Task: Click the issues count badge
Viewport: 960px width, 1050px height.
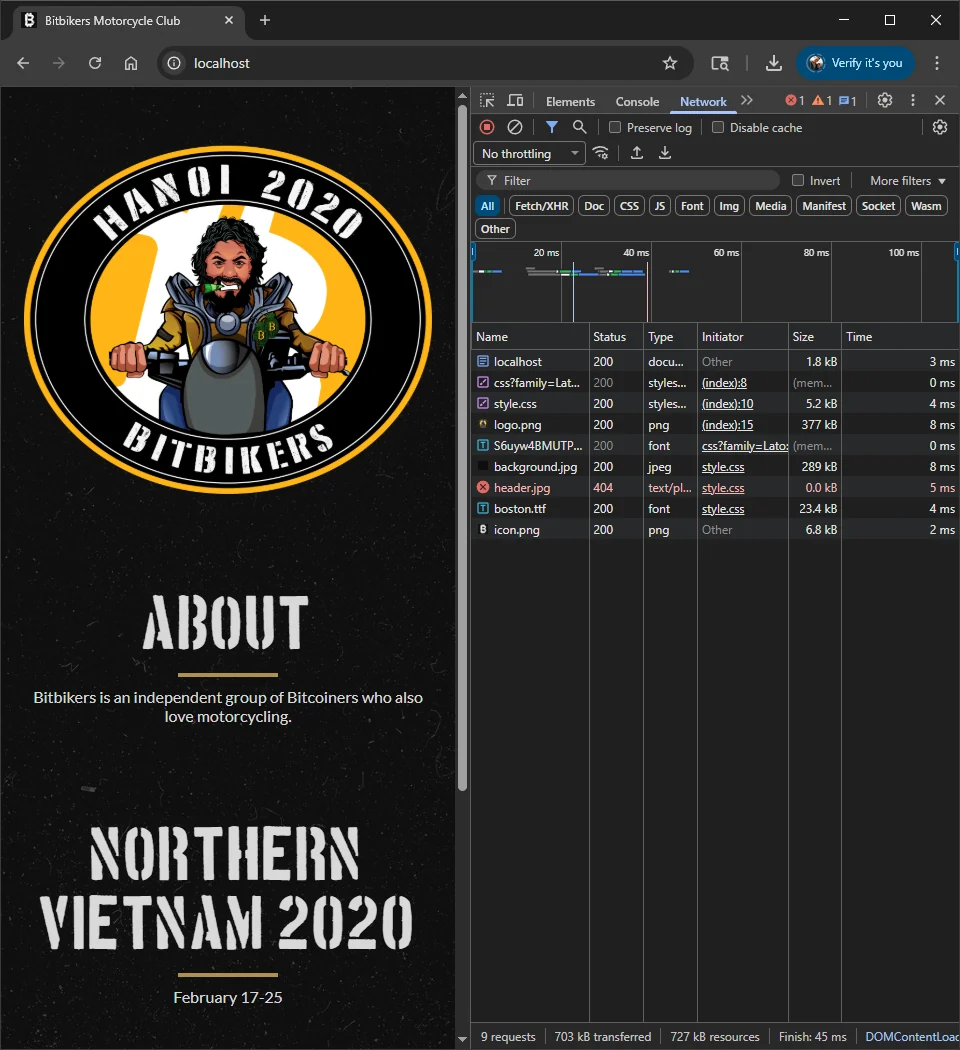Action: 848,100
